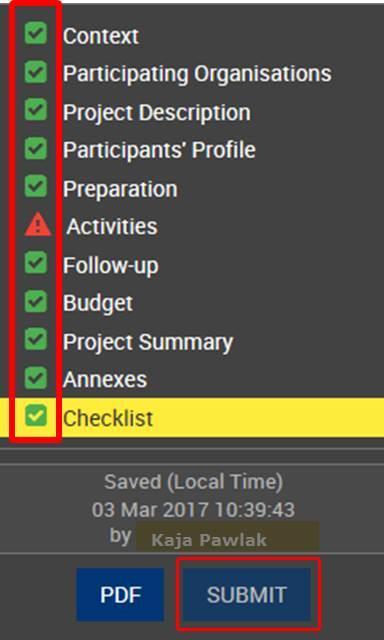Click the PDF button
384x640 pixels.
[120, 595]
